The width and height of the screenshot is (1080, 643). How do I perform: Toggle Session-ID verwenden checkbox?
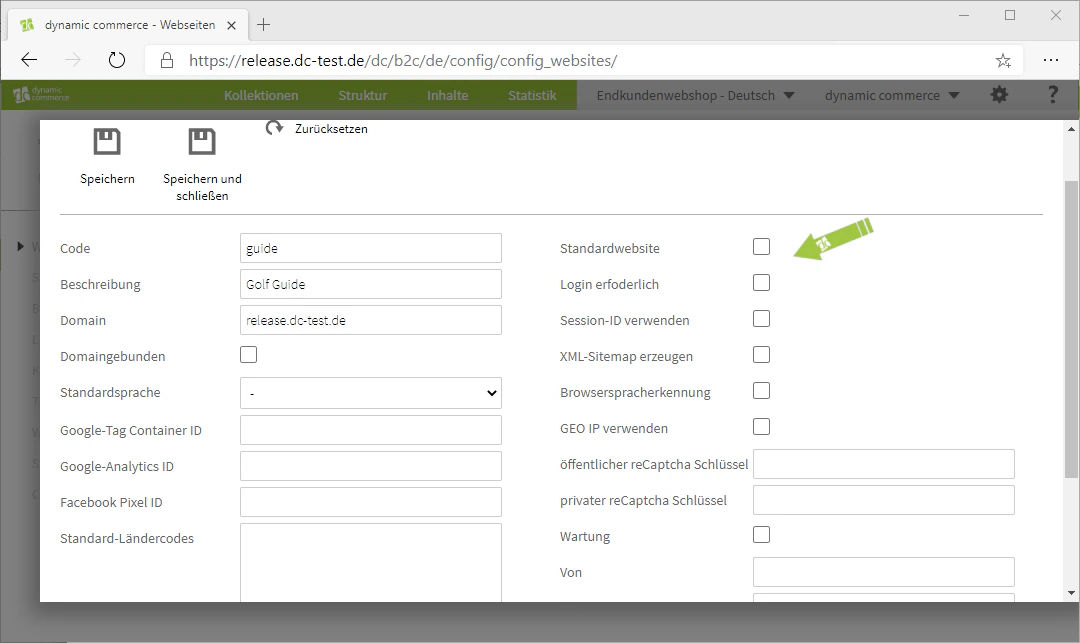tap(761, 319)
